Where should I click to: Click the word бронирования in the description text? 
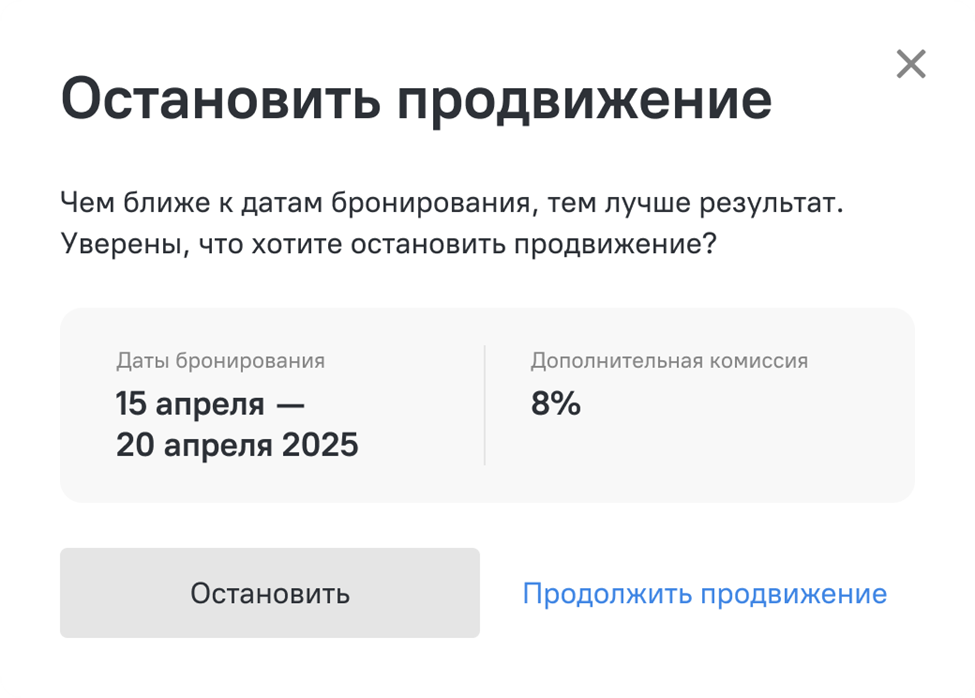[430, 204]
